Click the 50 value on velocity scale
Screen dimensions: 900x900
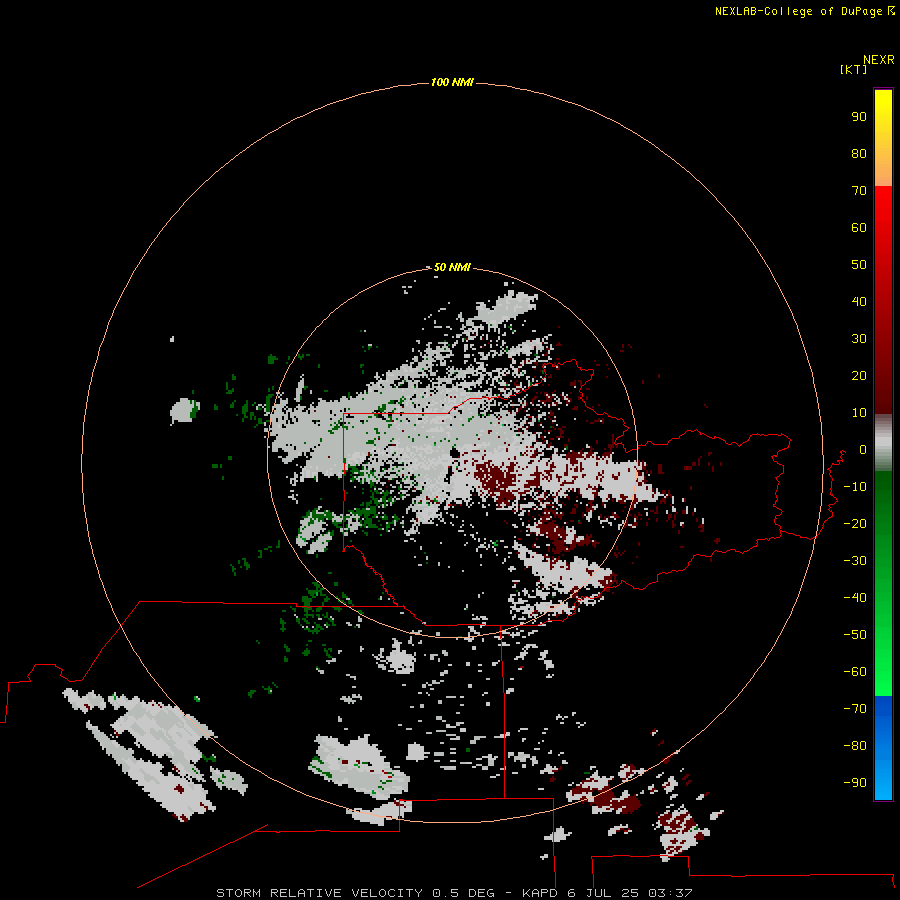click(x=859, y=265)
